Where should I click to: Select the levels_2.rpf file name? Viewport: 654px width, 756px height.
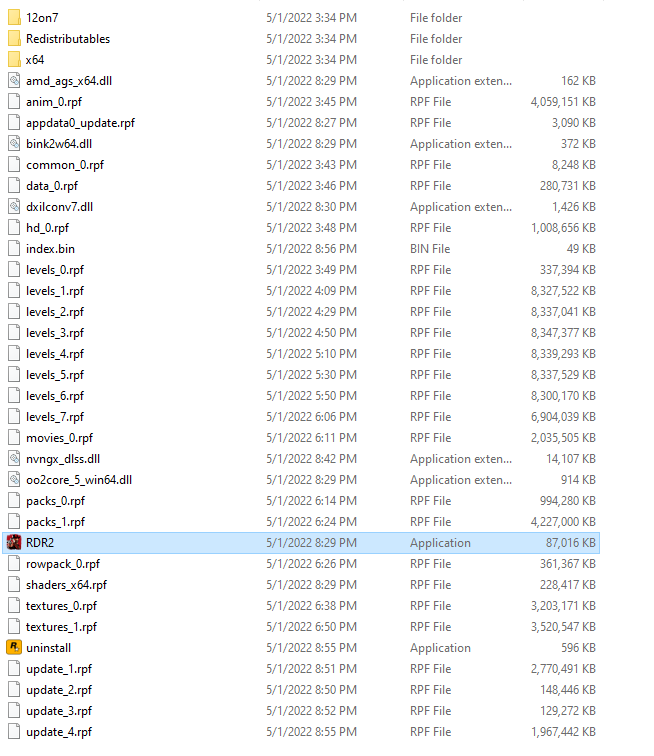tap(55, 312)
